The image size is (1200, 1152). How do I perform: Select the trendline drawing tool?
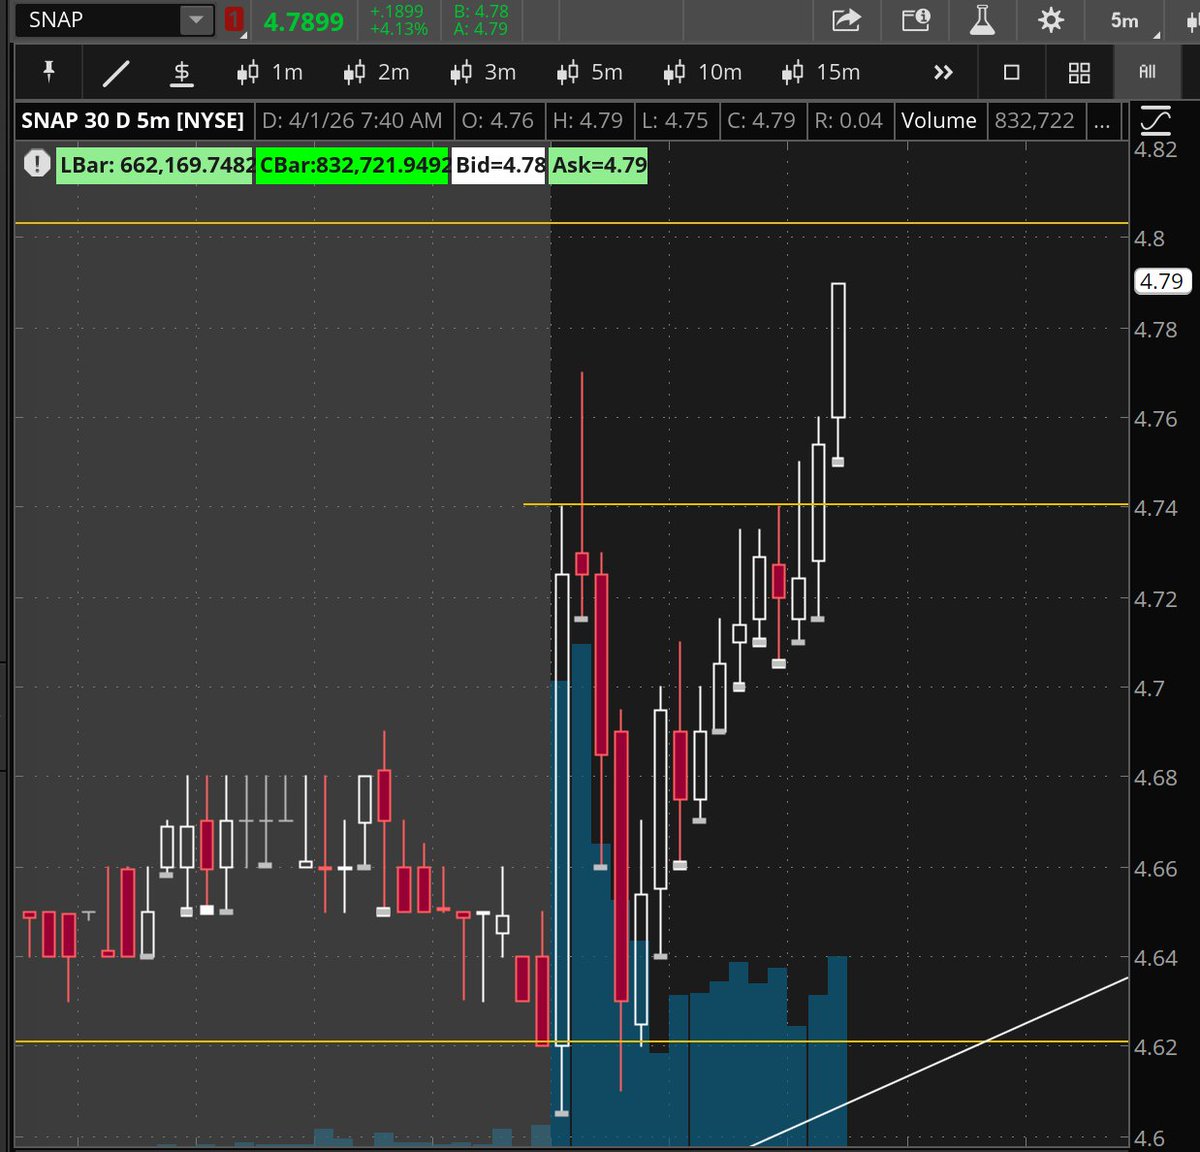[x=116, y=72]
